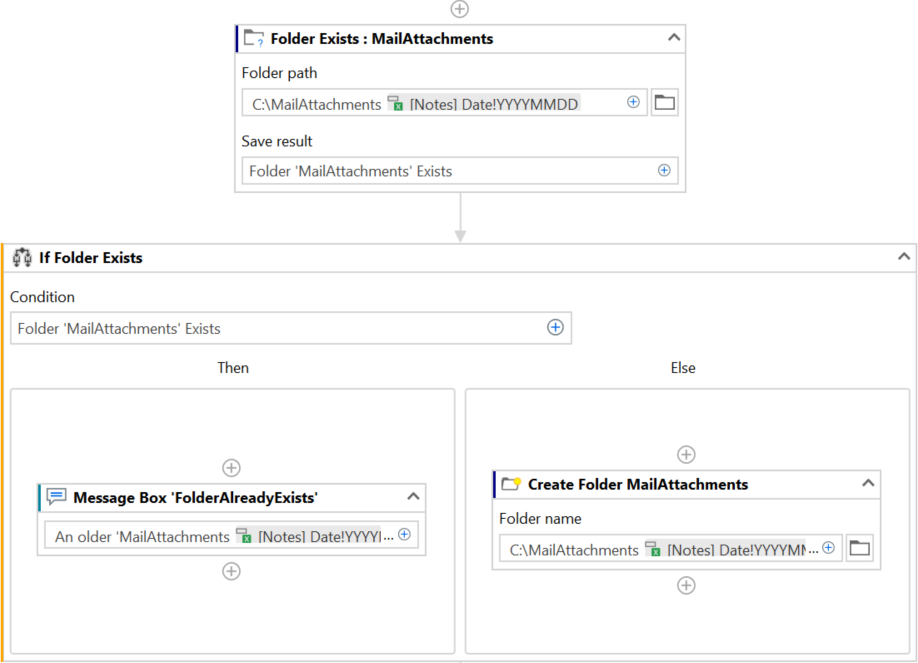
Task: Click browse folder icon beside Folder path field
Action: tap(664, 103)
